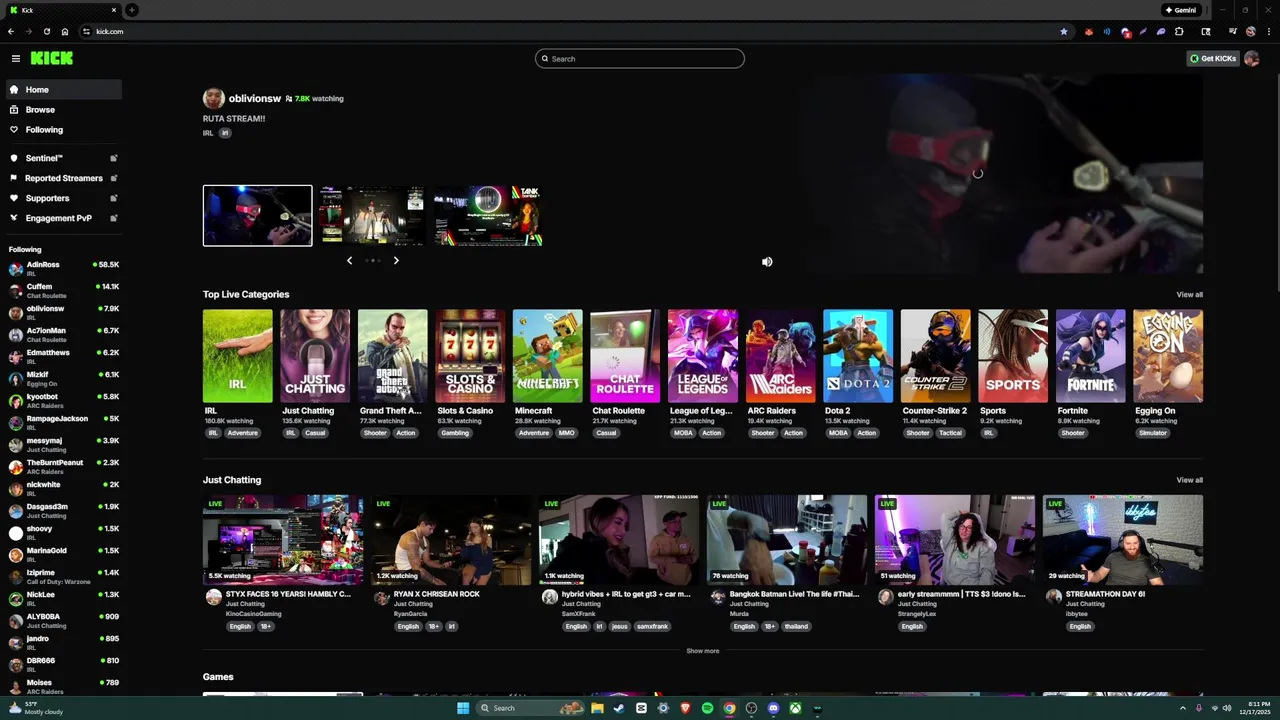Open TheBurntPeanut in the Following list
Viewport: 1280px width, 720px height.
pos(63,466)
